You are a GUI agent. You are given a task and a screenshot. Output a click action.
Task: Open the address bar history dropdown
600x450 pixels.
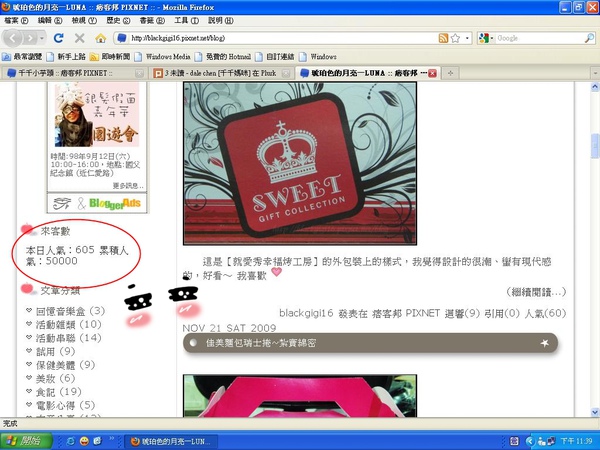467,38
